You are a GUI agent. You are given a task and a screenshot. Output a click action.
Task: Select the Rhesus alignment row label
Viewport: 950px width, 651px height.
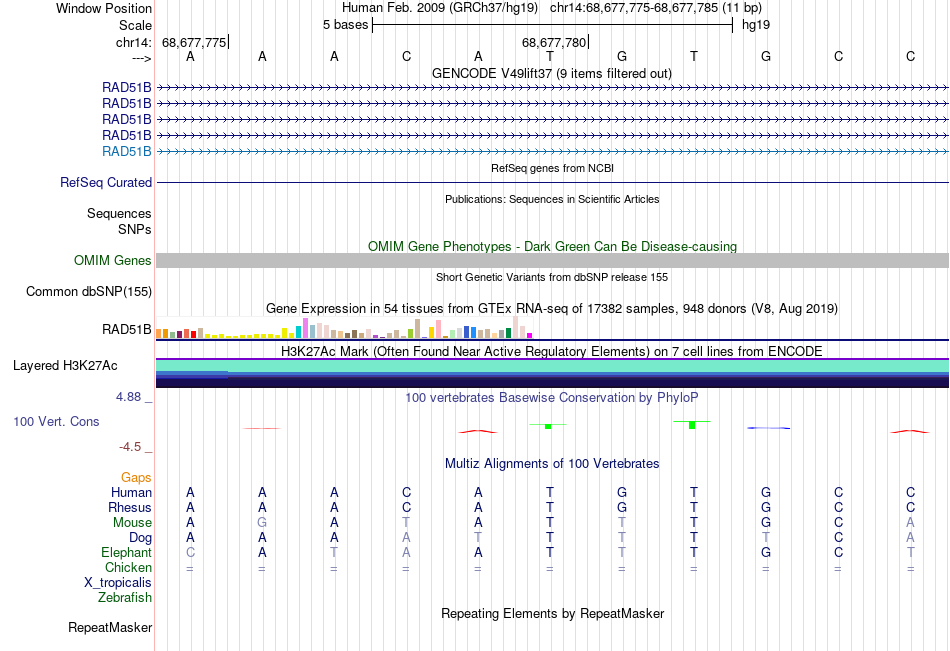130,507
